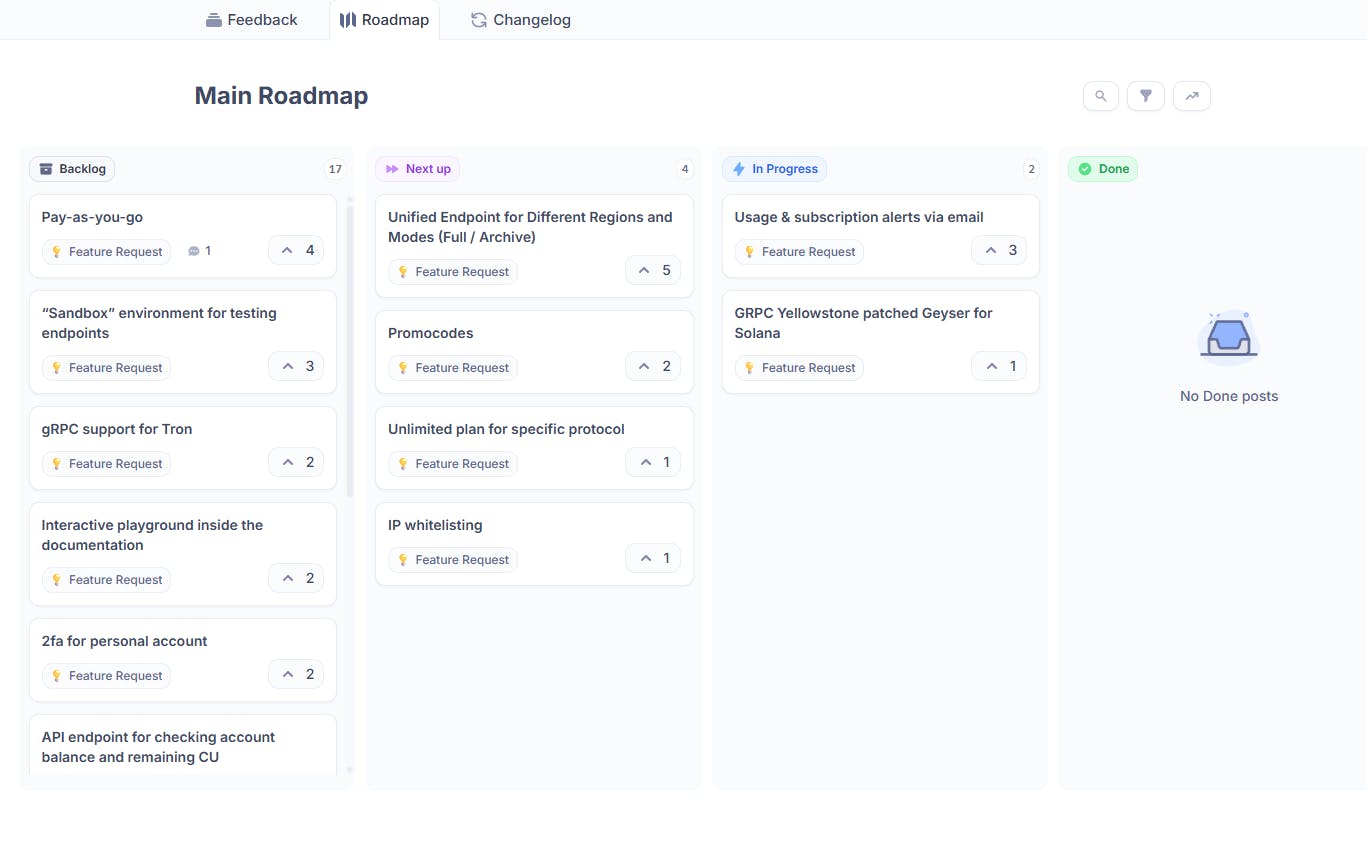
Task: Click the In Progress lightning icon
Action: click(737, 168)
